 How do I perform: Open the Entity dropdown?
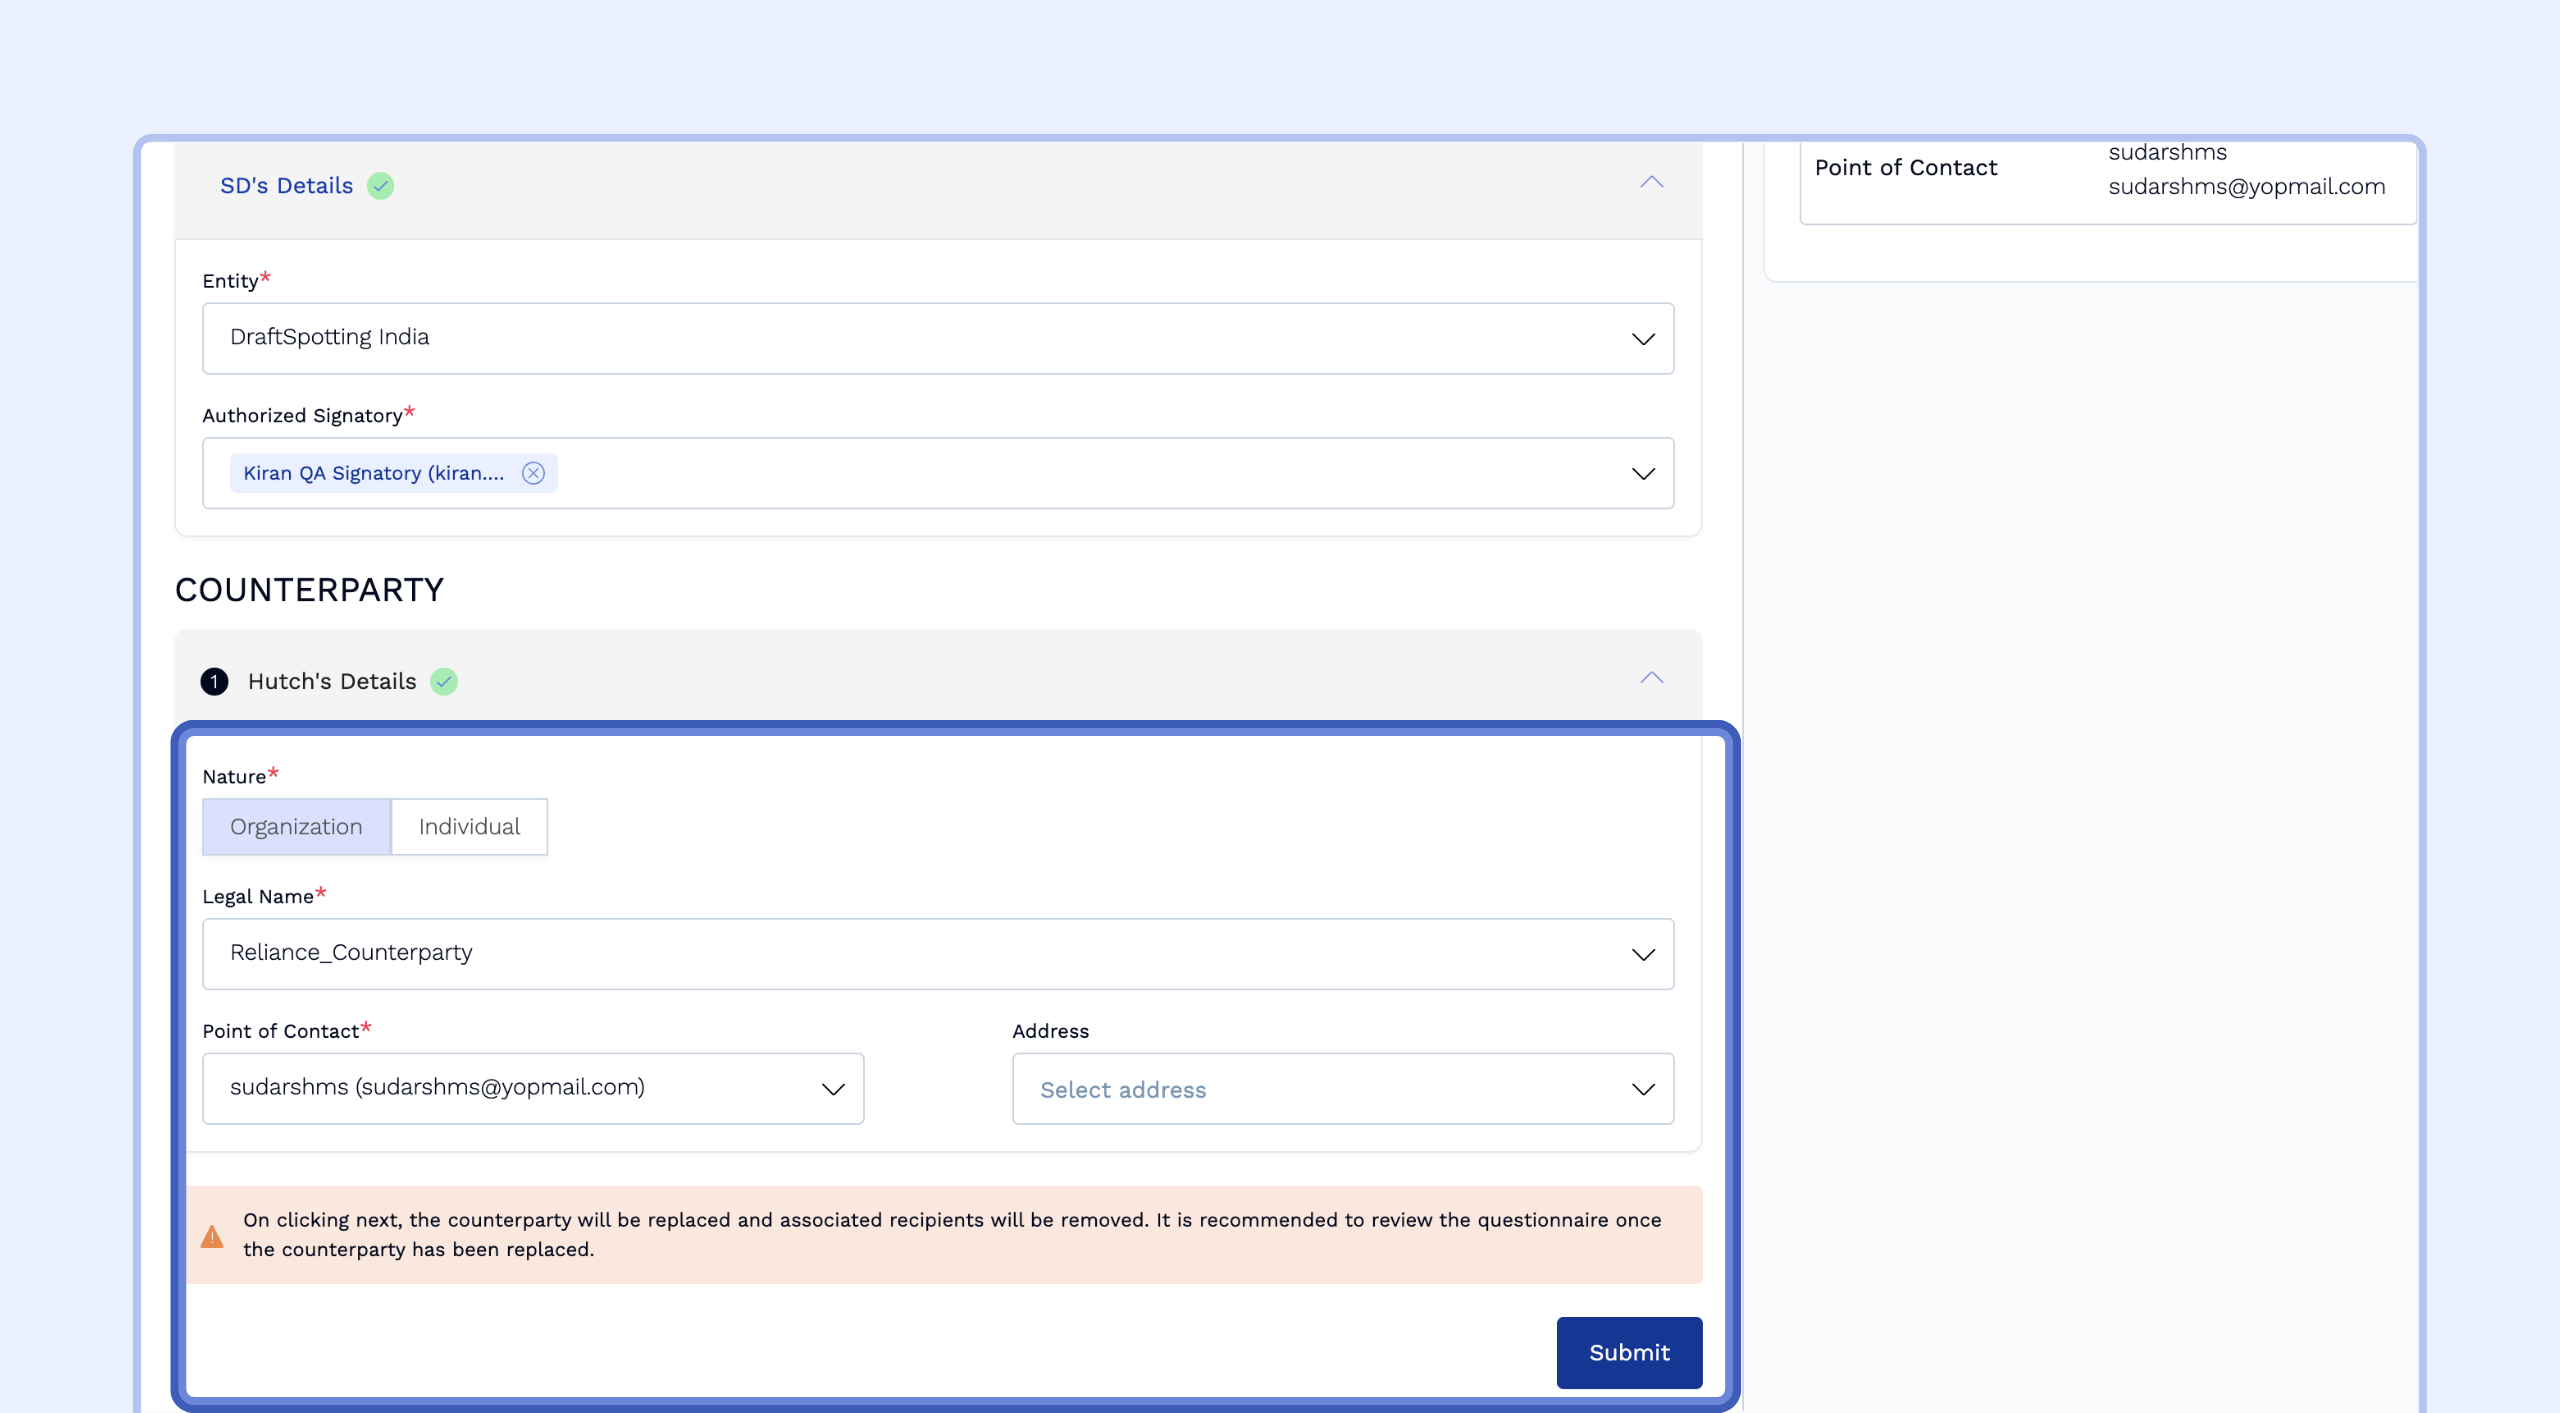937,338
